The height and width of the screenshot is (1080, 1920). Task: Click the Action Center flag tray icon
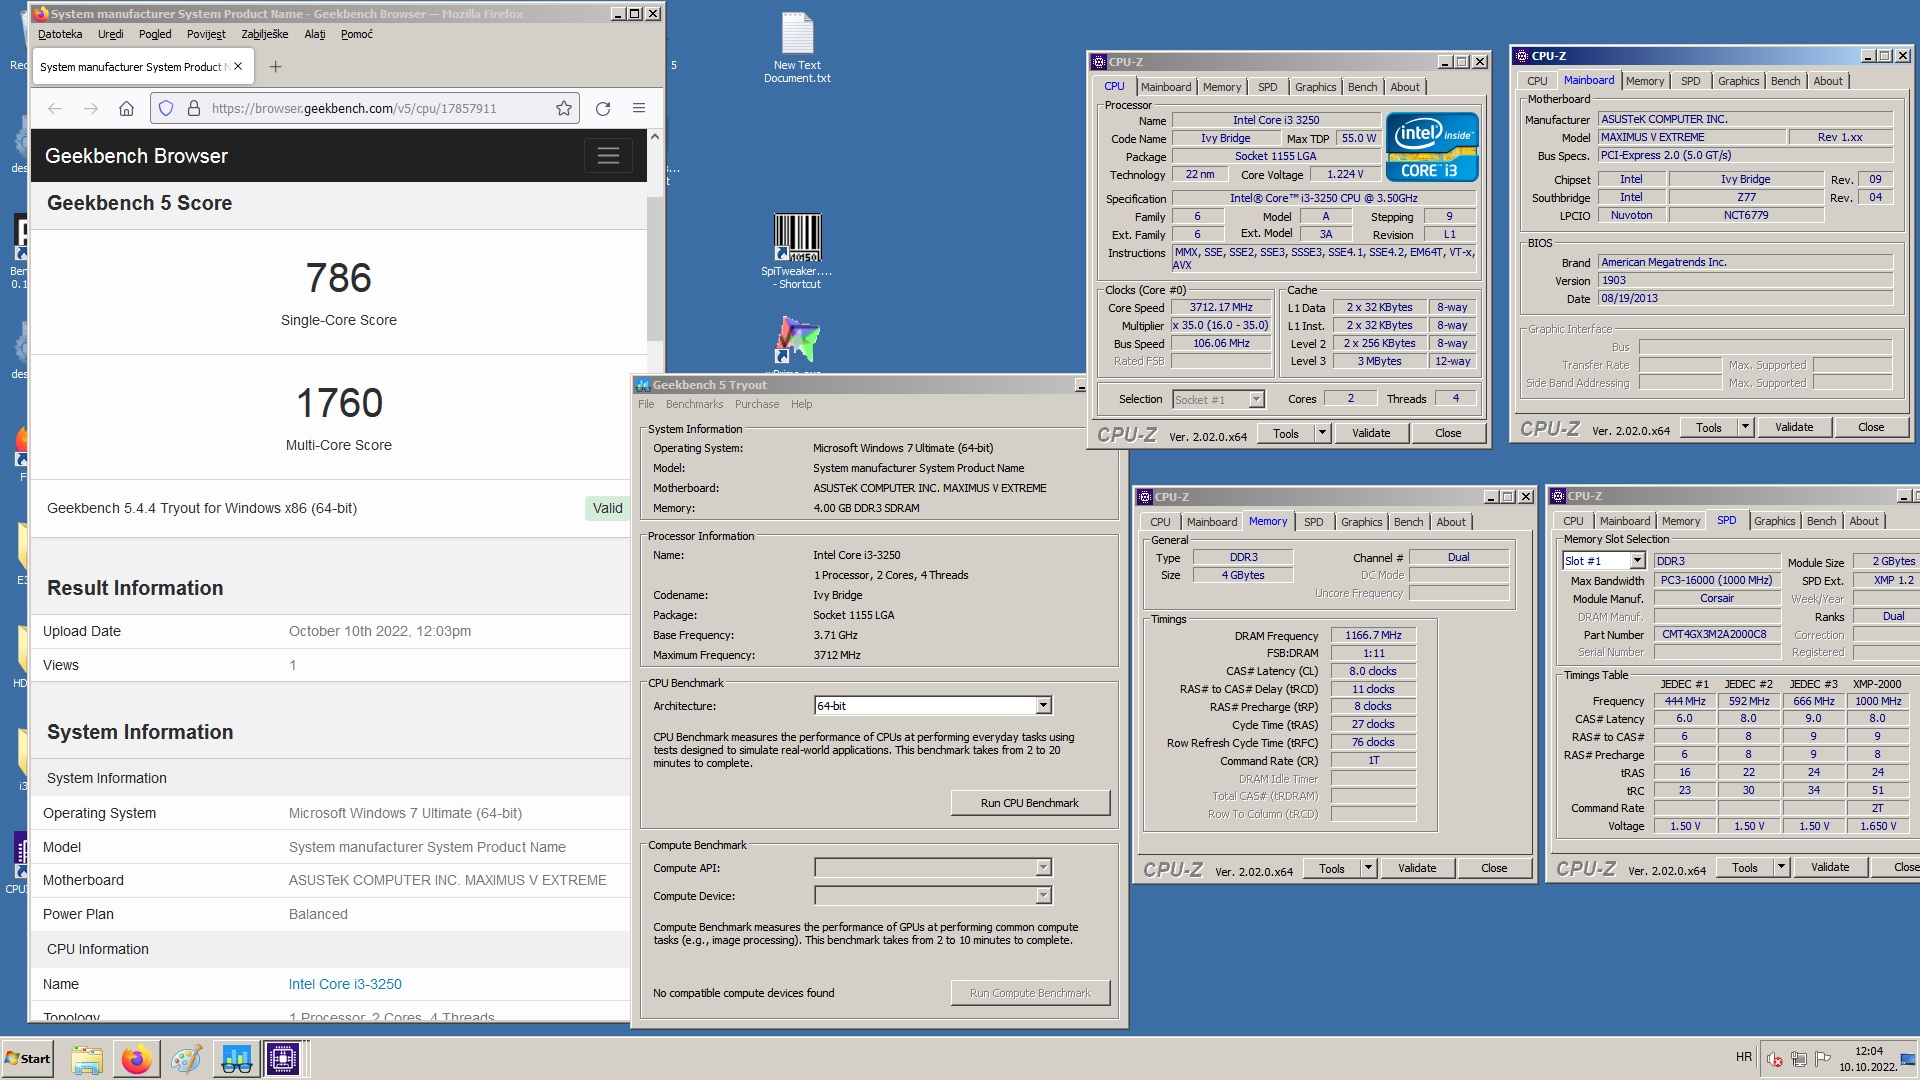(x=1823, y=1059)
